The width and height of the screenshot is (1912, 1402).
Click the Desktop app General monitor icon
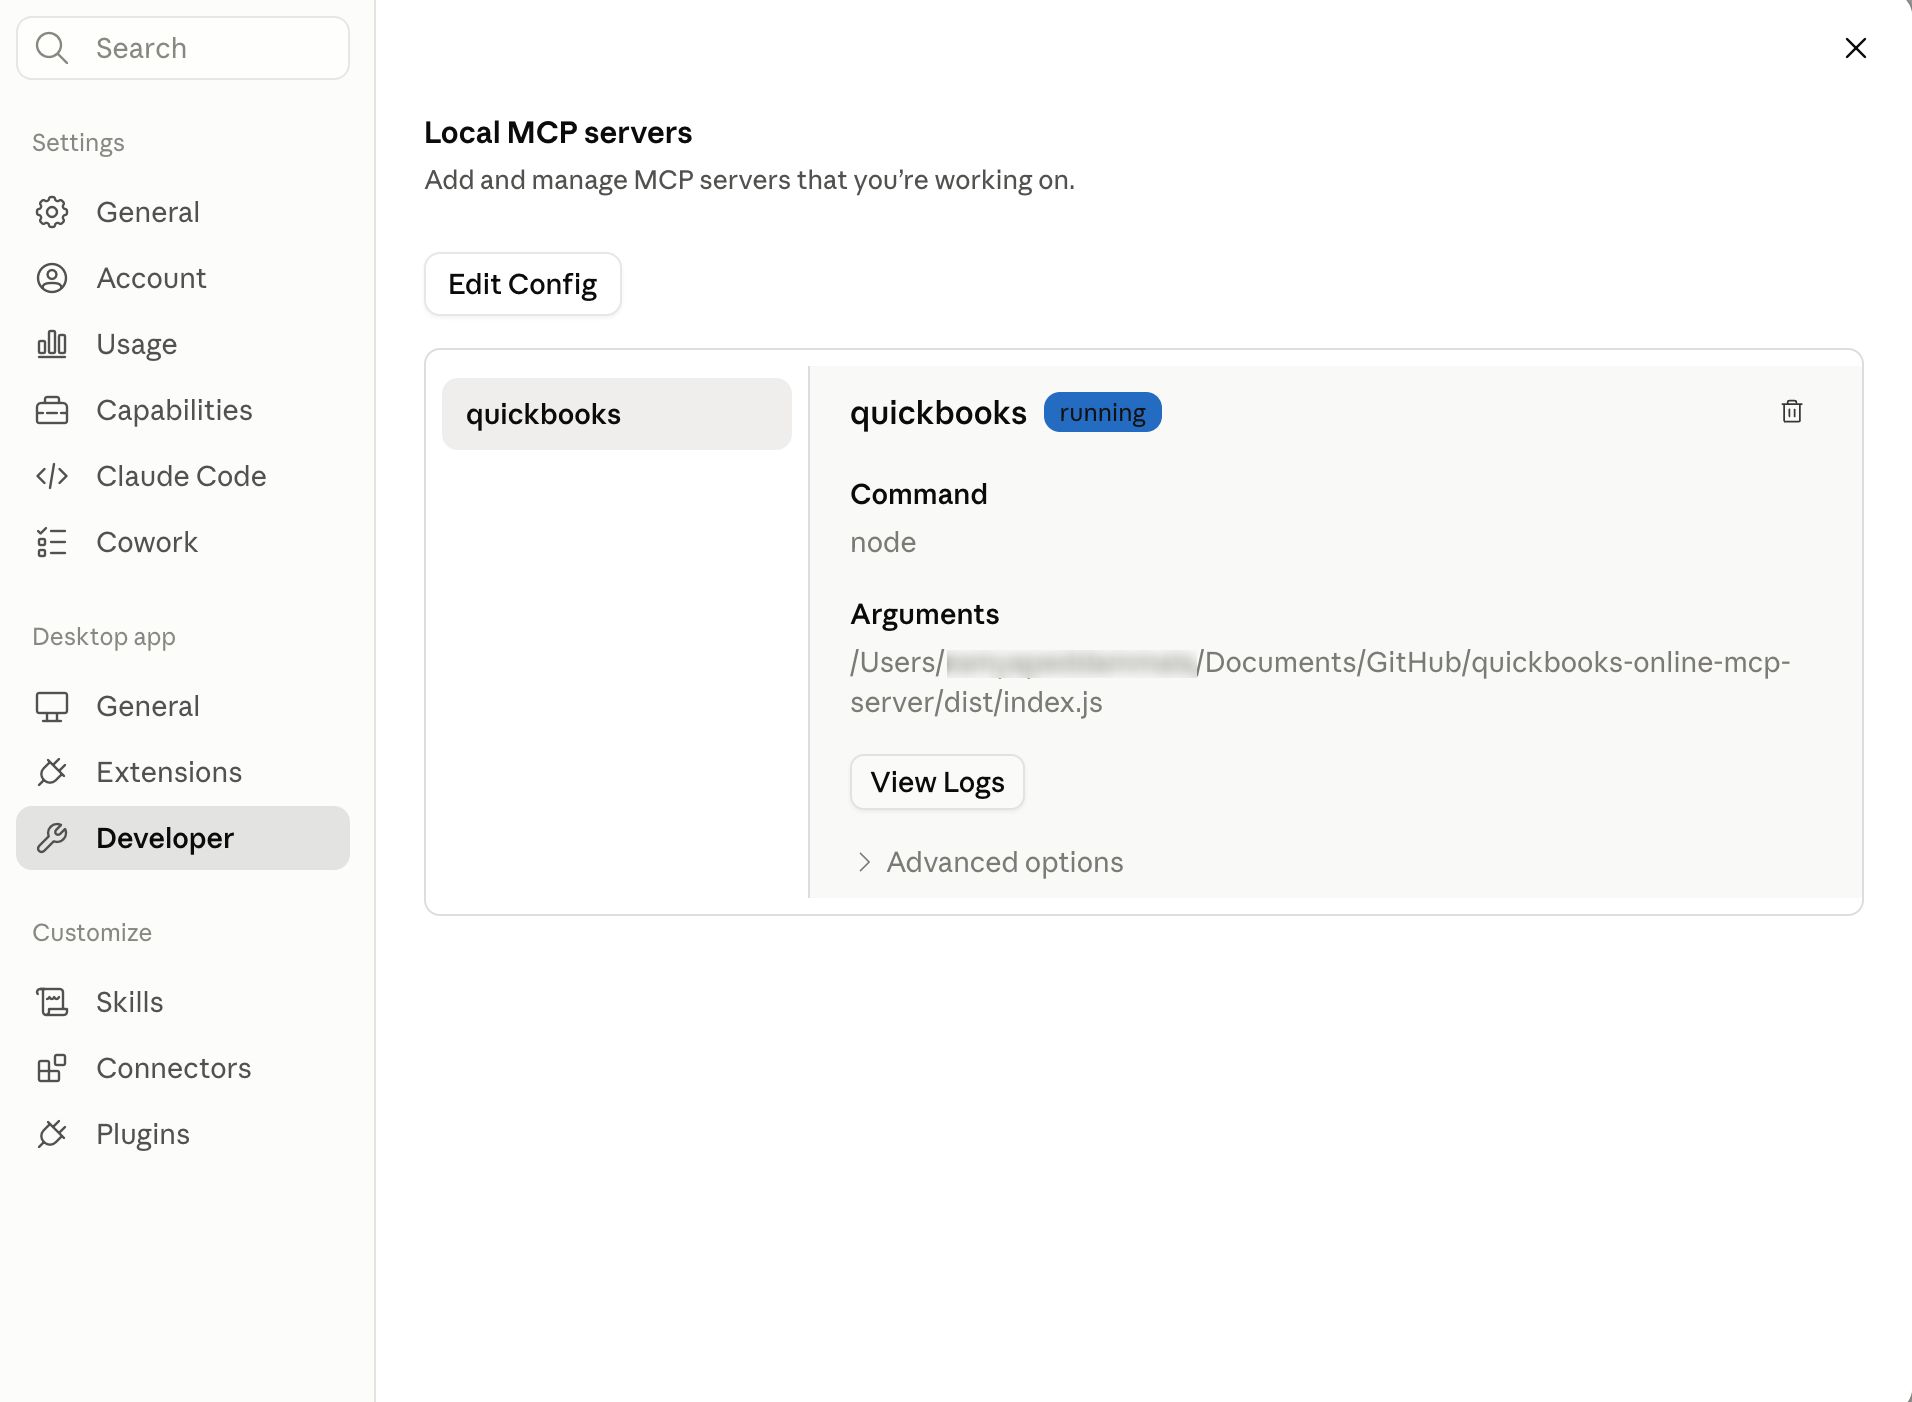(52, 706)
